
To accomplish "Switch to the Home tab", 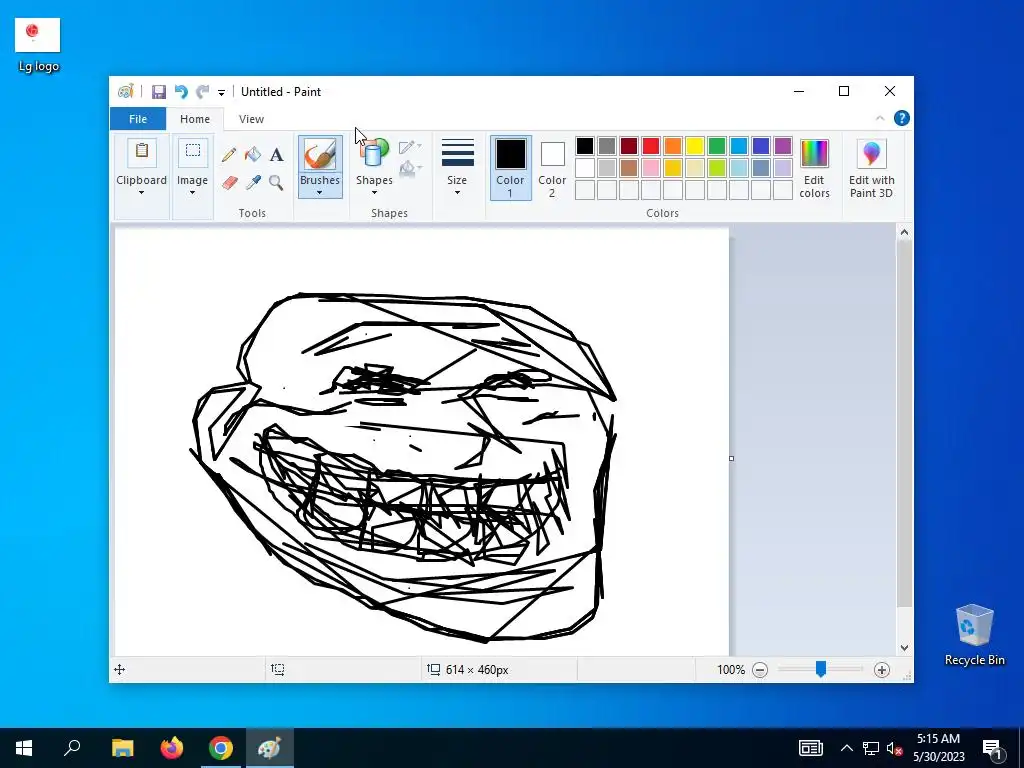I will tap(195, 119).
